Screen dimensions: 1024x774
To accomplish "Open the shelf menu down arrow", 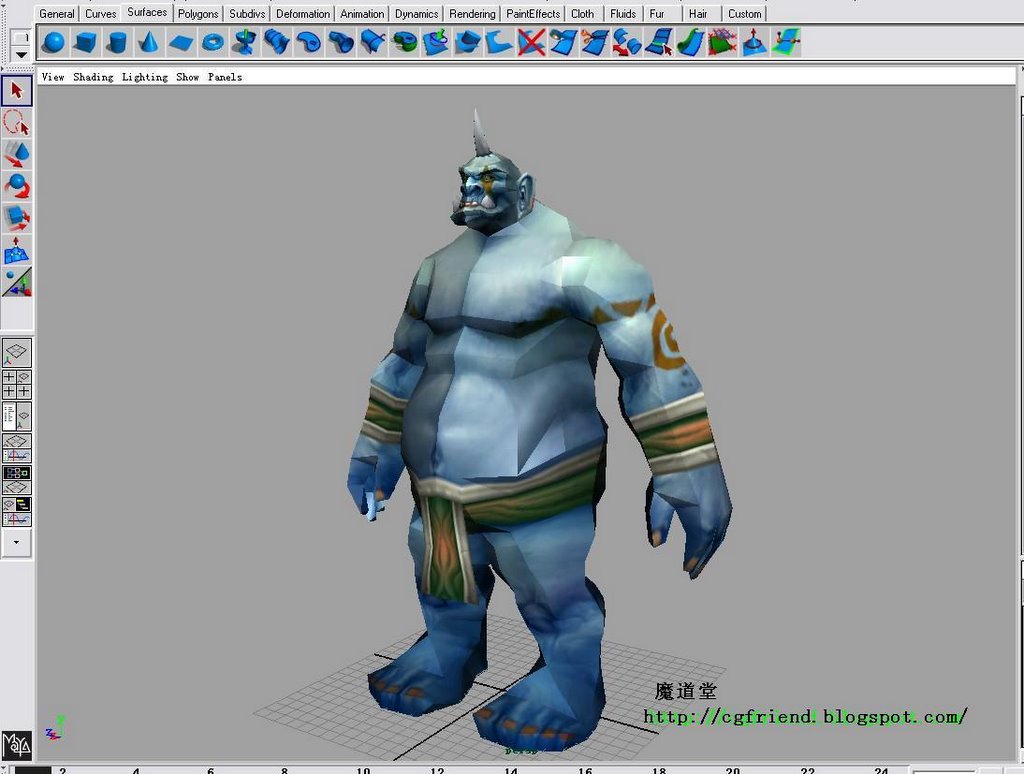I will pos(22,55).
